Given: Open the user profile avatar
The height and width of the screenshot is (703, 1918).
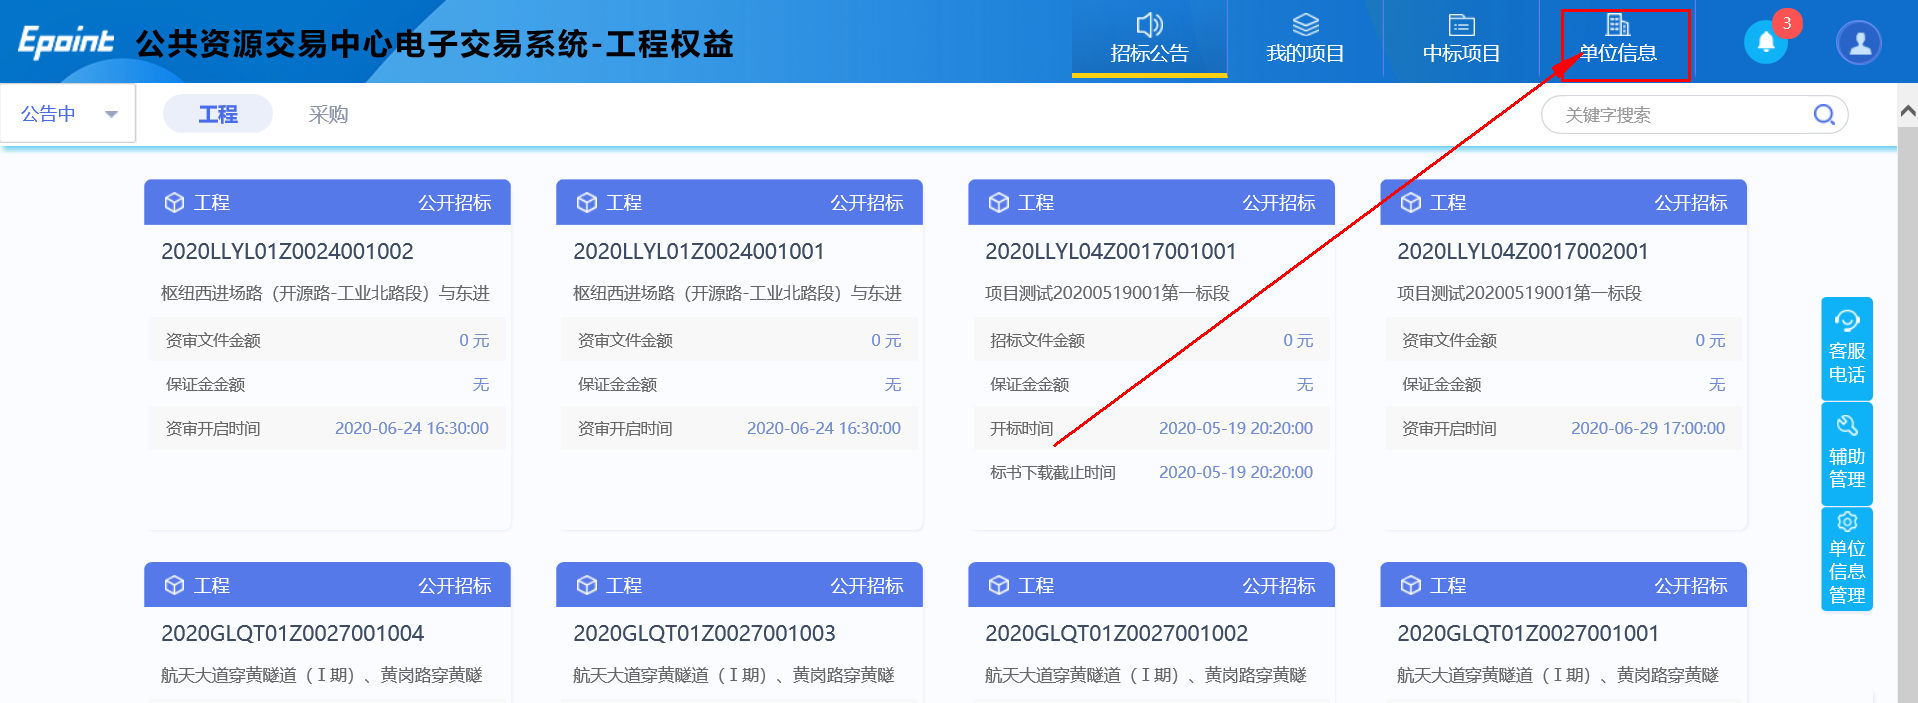Looking at the screenshot, I should [1858, 43].
